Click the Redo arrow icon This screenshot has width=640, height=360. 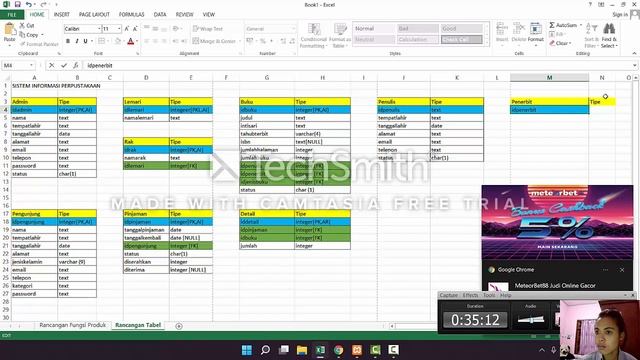[x=43, y=4]
